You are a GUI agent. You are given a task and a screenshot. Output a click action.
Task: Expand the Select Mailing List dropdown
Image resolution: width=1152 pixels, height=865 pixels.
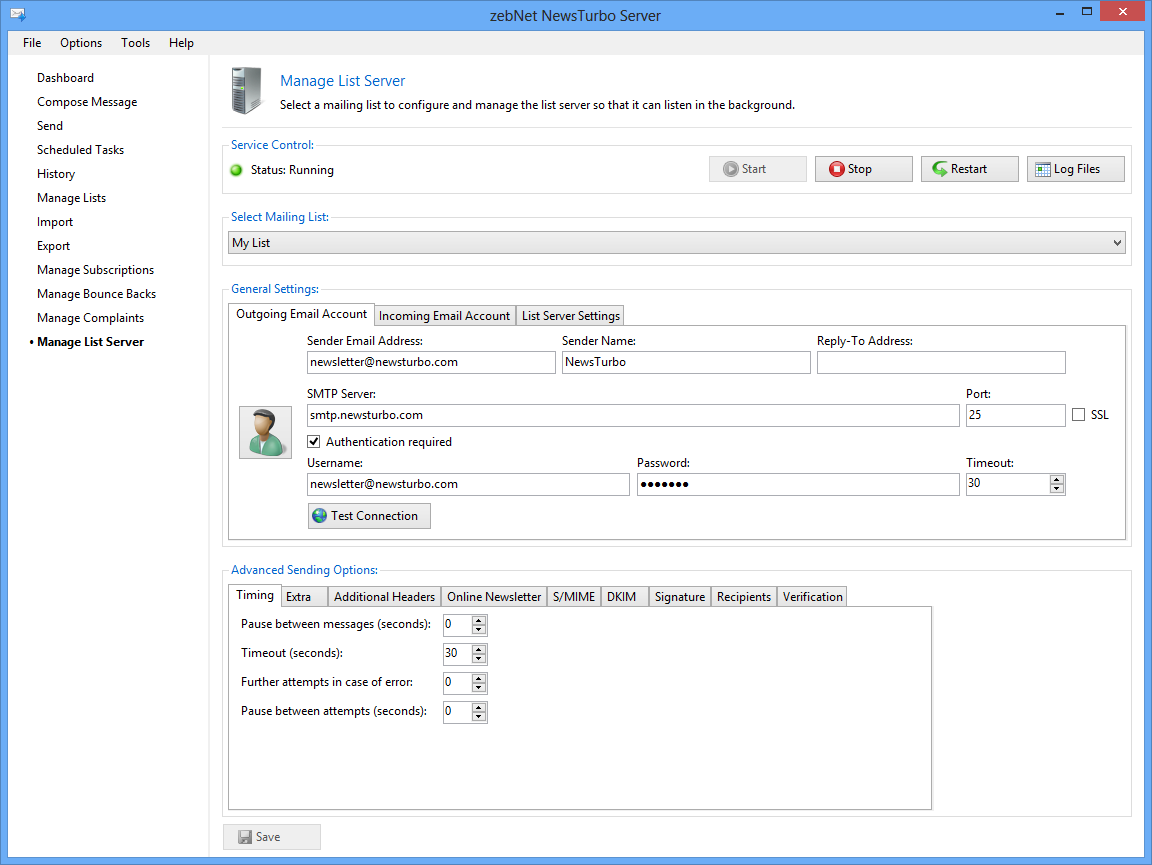1117,243
